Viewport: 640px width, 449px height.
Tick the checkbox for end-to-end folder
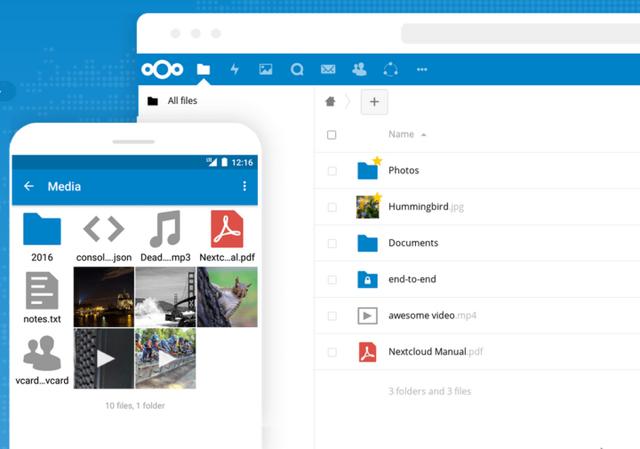tap(332, 280)
